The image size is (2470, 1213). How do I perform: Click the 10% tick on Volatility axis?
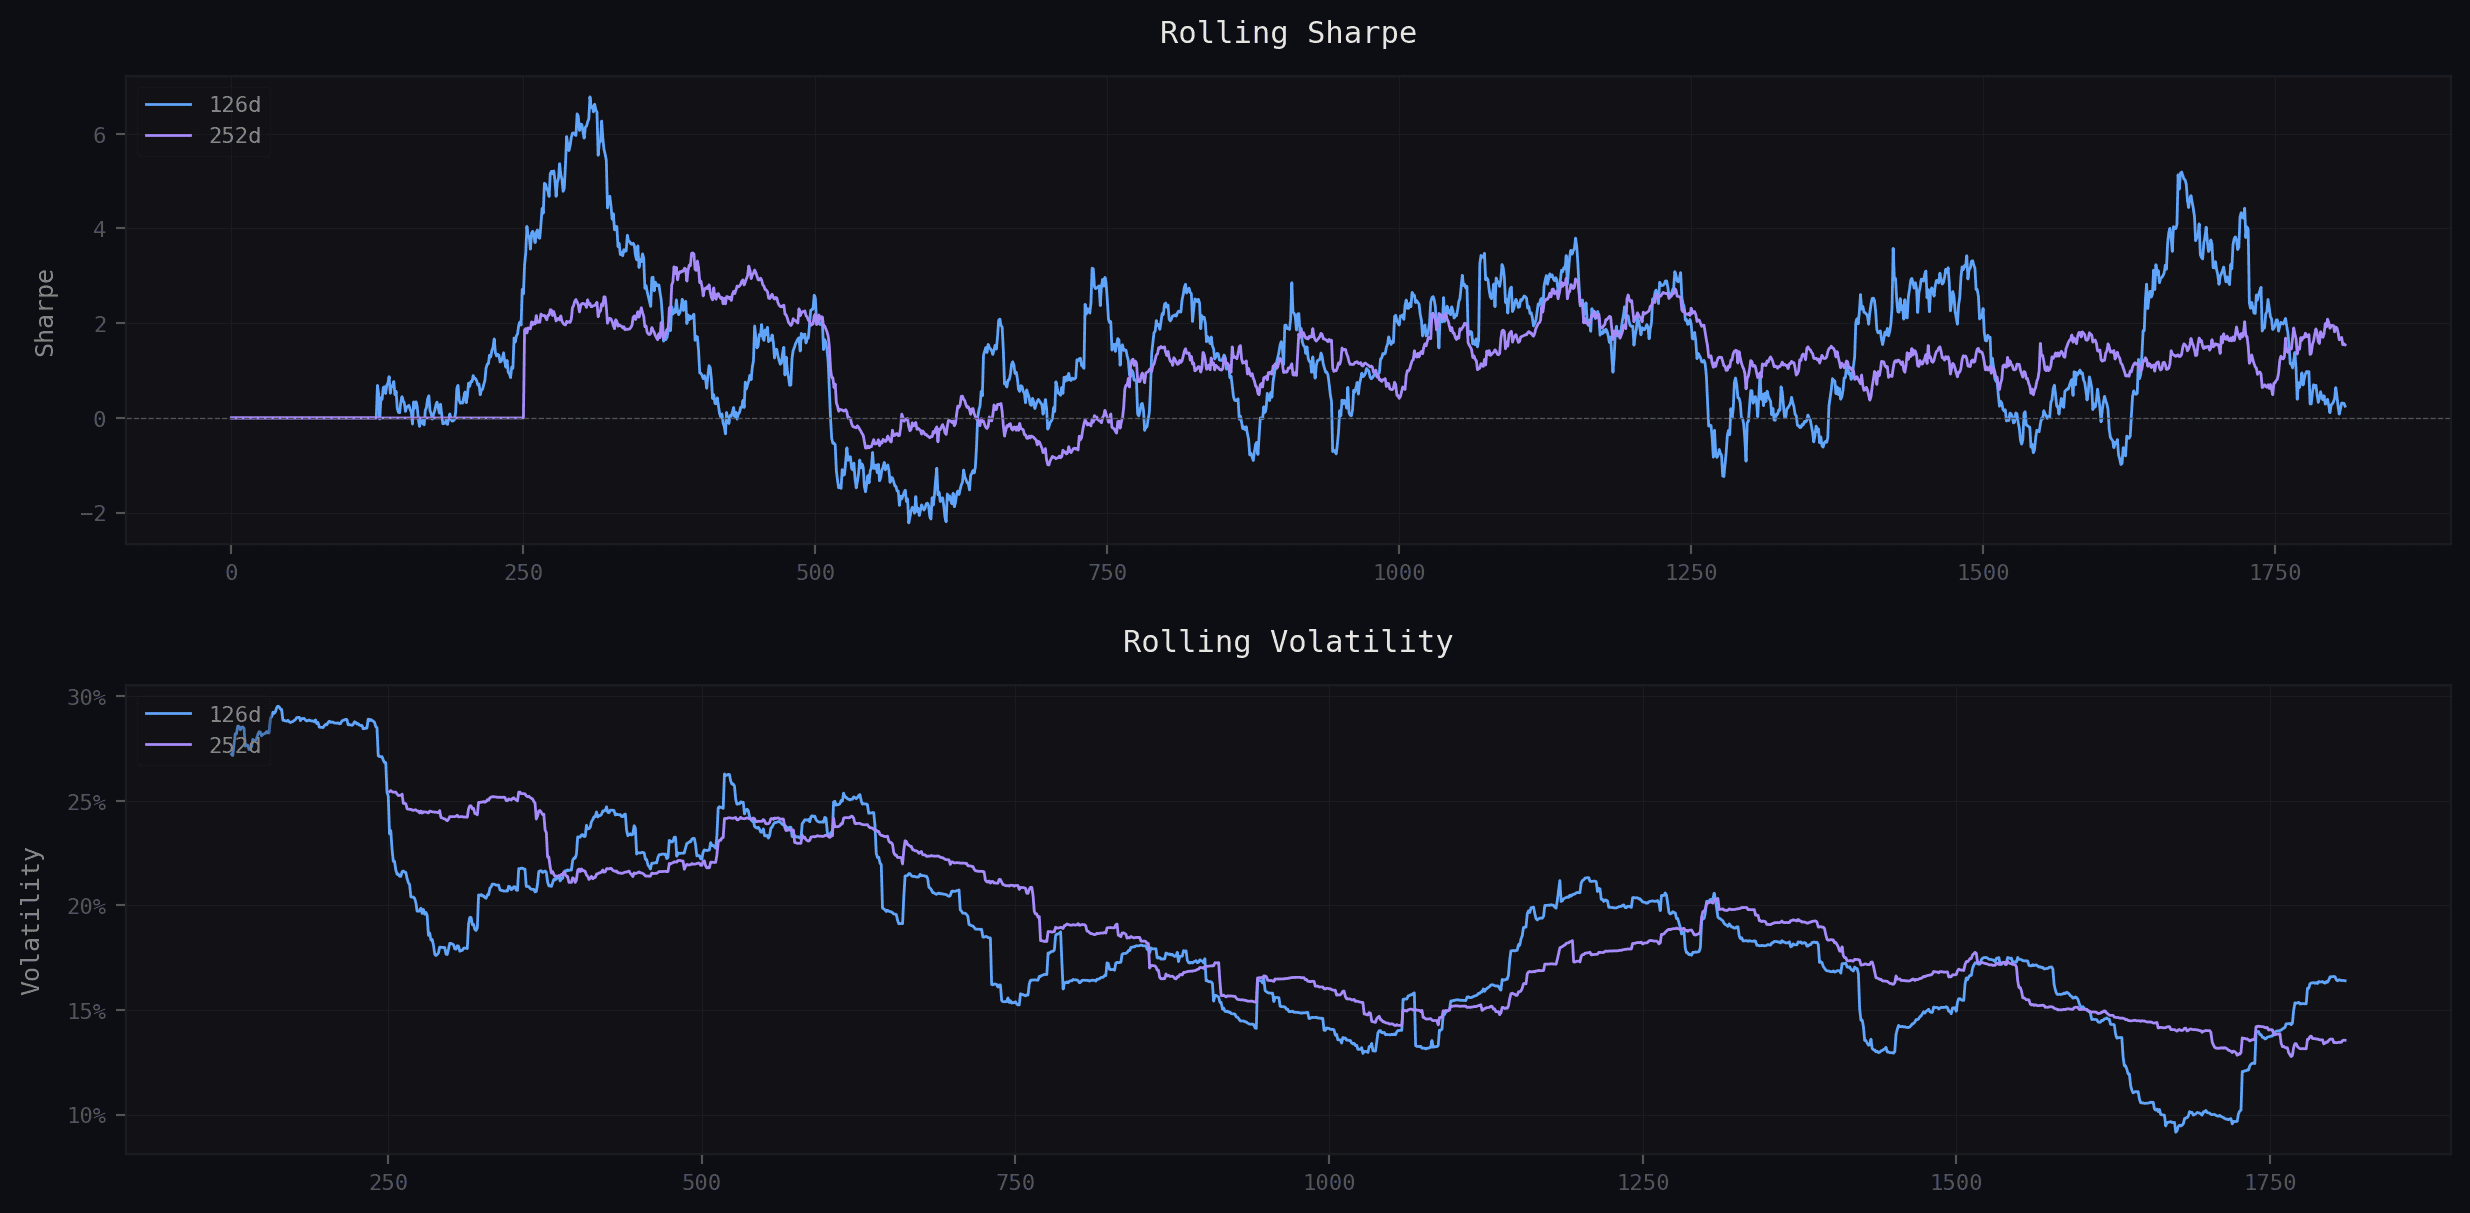pyautogui.click(x=87, y=1116)
